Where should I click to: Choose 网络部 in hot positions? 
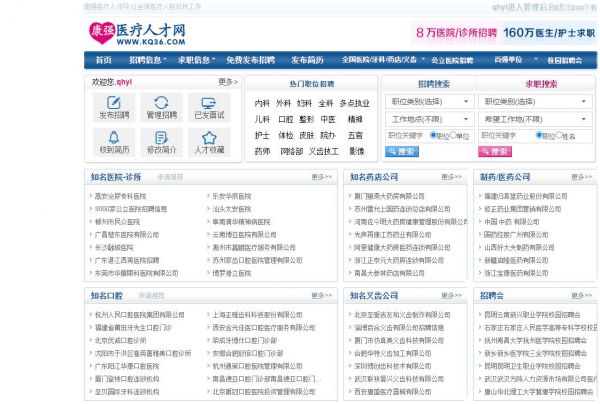(292, 152)
